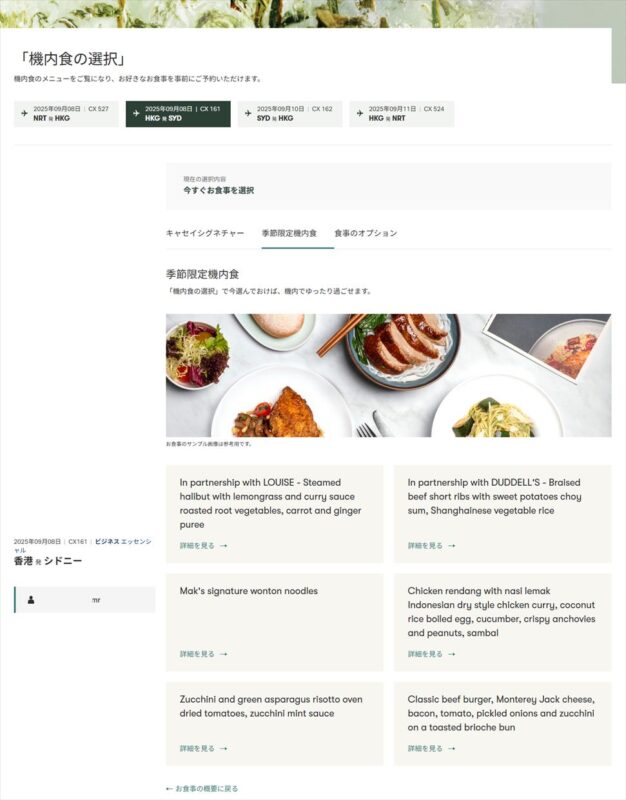Open the キャセイシグネチャー tab
Viewport: 626px width, 800px height.
click(x=205, y=233)
